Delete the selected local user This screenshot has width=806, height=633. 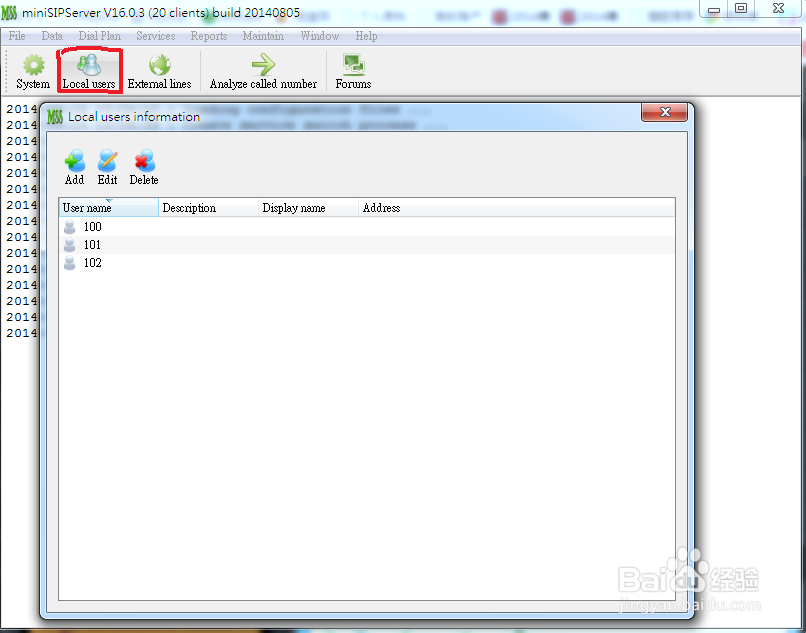click(x=144, y=168)
